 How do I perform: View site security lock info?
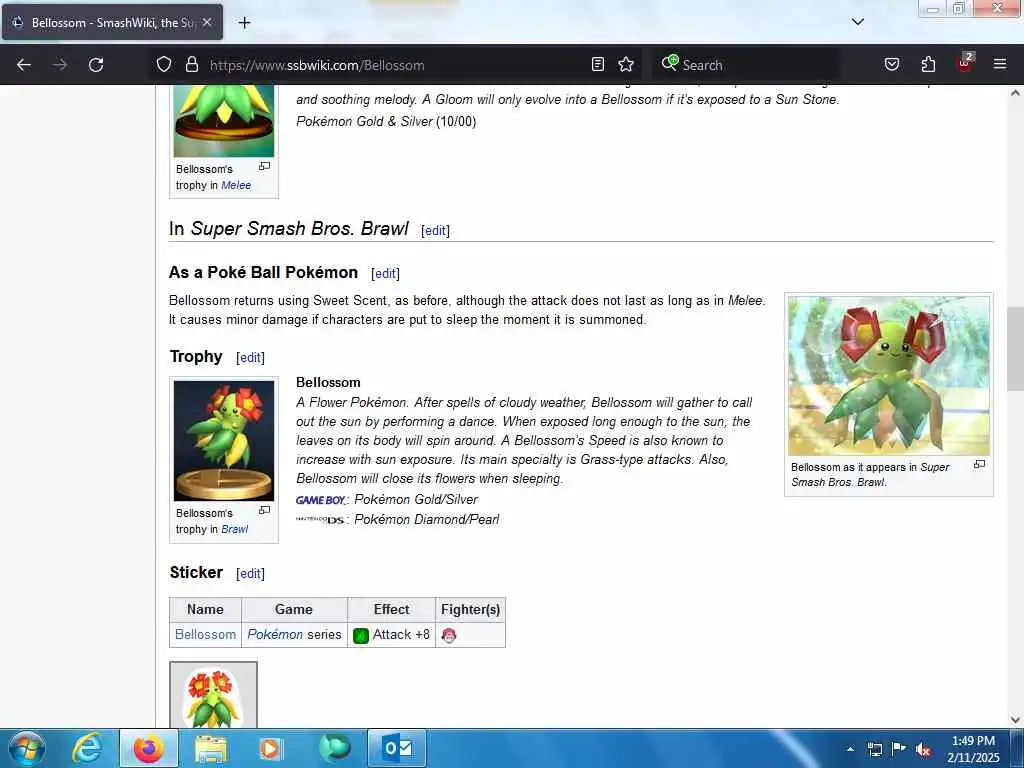click(x=191, y=64)
